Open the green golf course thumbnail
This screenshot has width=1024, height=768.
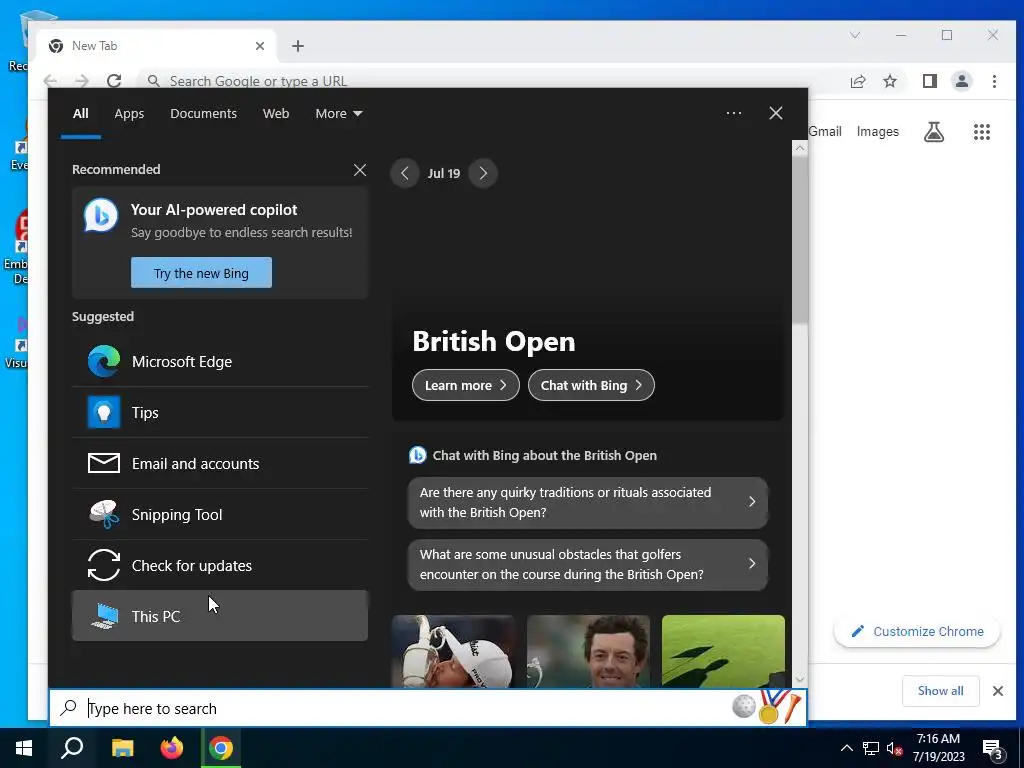pos(723,651)
